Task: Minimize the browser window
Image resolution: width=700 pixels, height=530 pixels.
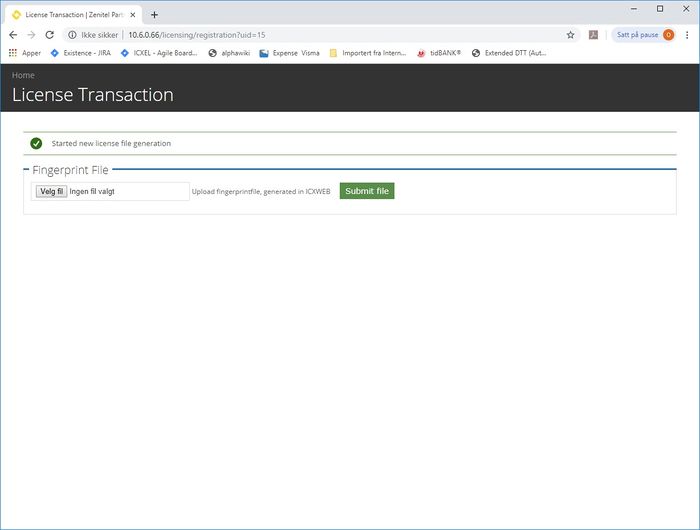Action: coord(634,8)
